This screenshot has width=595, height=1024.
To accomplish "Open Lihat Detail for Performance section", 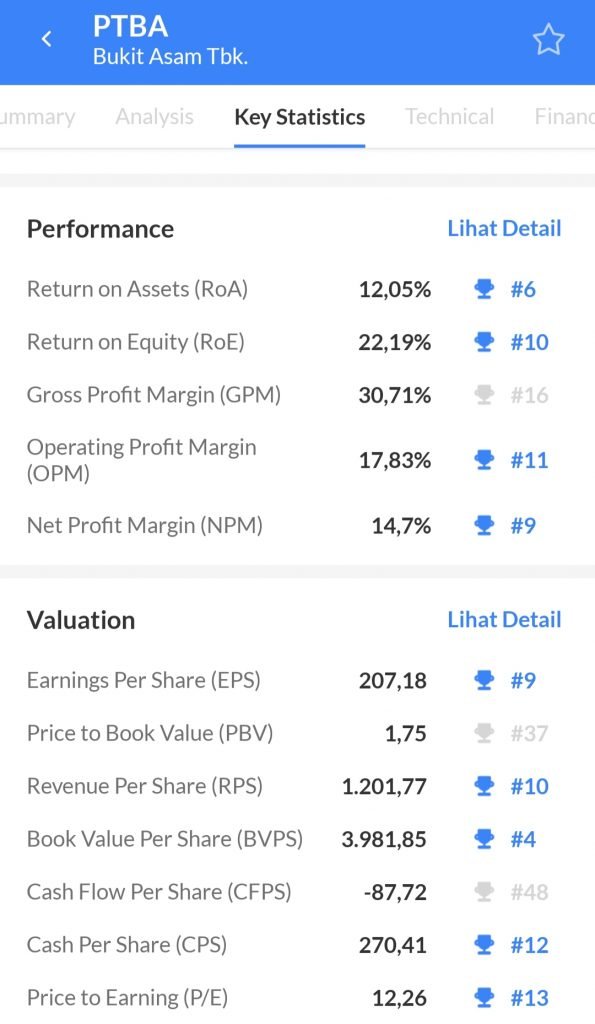I will [x=505, y=228].
